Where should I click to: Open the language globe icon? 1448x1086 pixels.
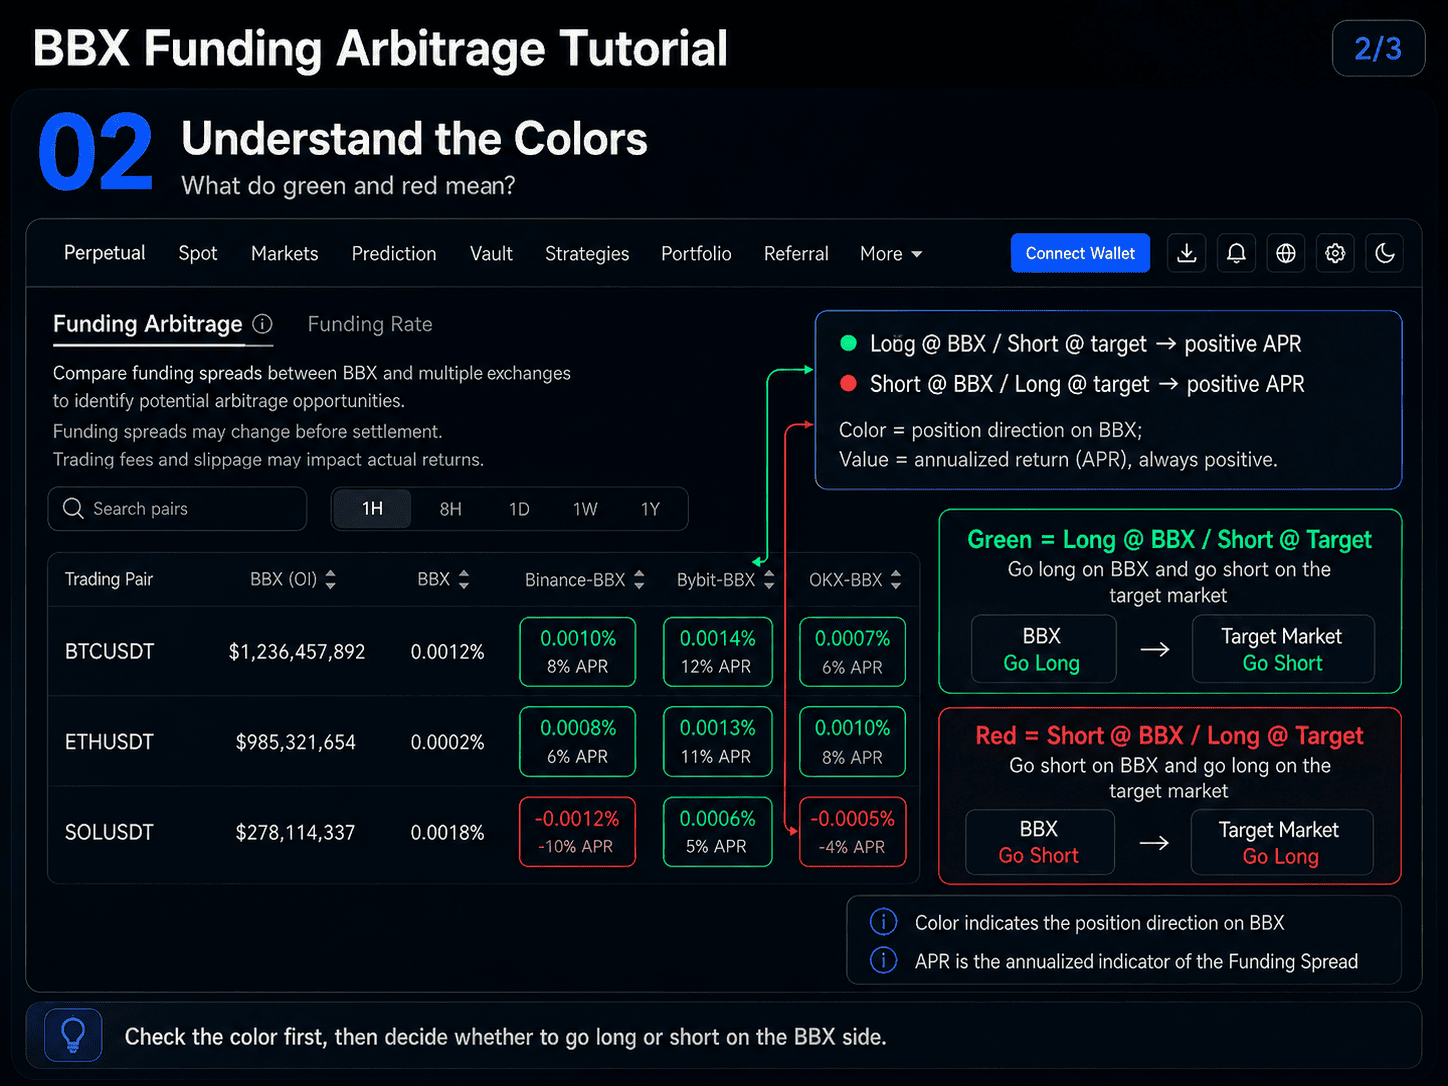coord(1286,253)
